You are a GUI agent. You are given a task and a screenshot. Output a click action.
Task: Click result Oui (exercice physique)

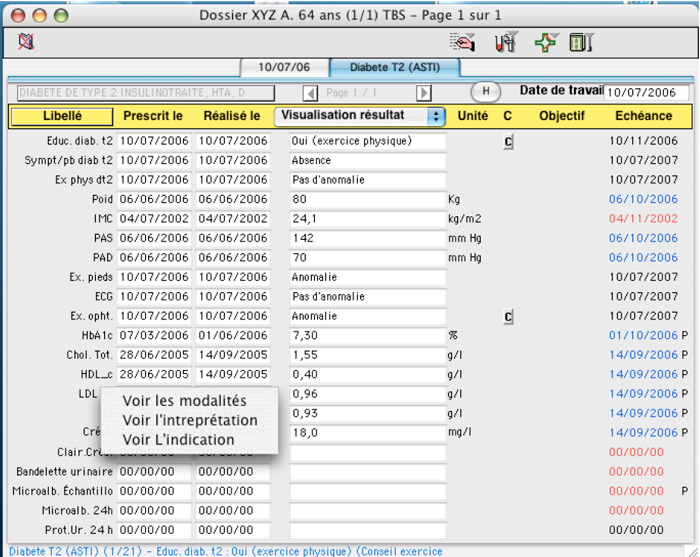click(368, 141)
